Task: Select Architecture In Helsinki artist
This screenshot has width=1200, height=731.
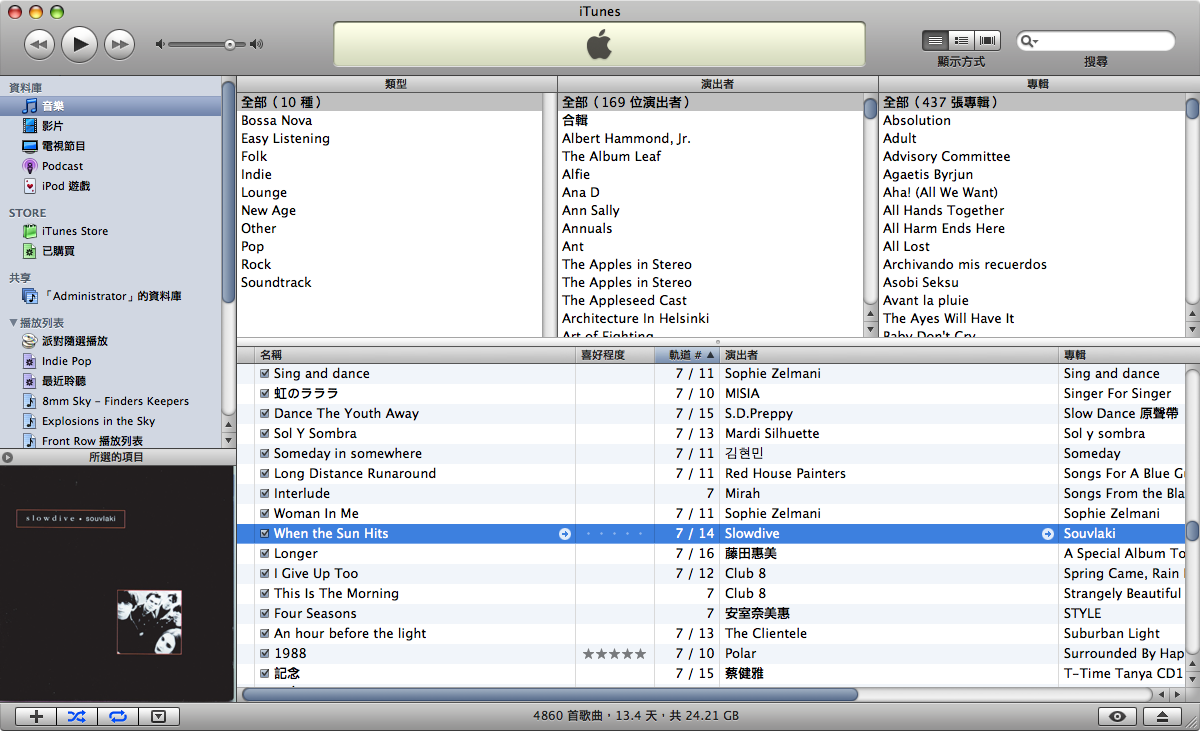Action: coord(710,318)
